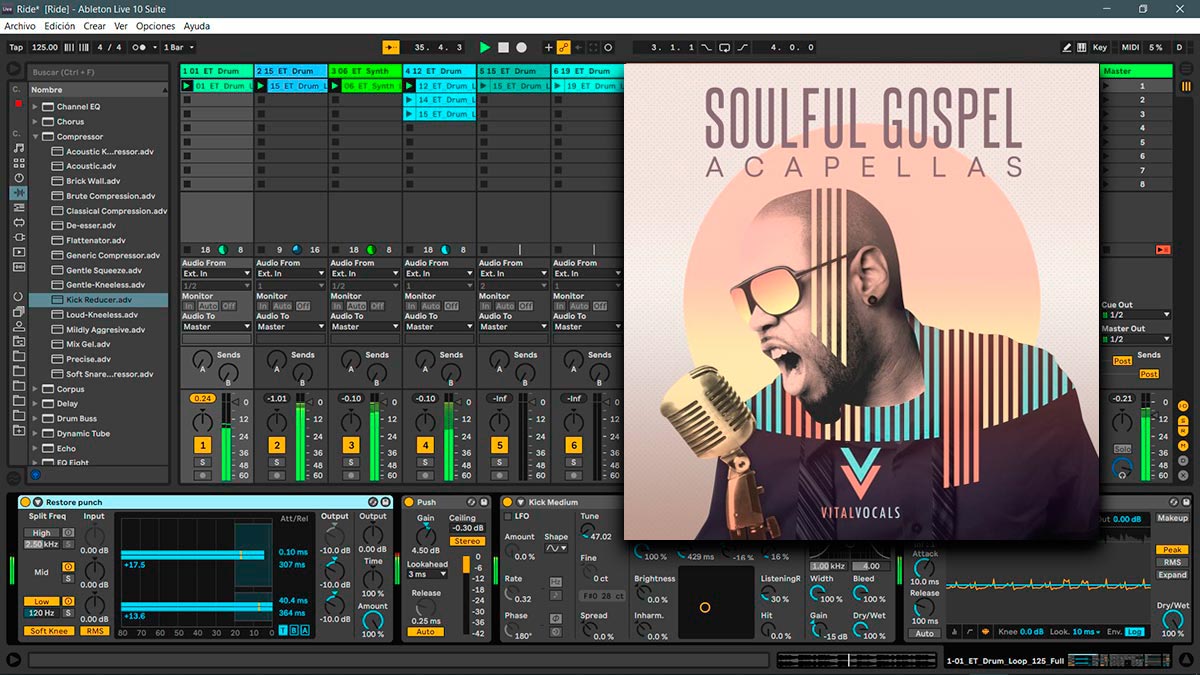Screen dimensions: 1200x675
Task: Click the red Collections color tag
Action: pos(18,103)
